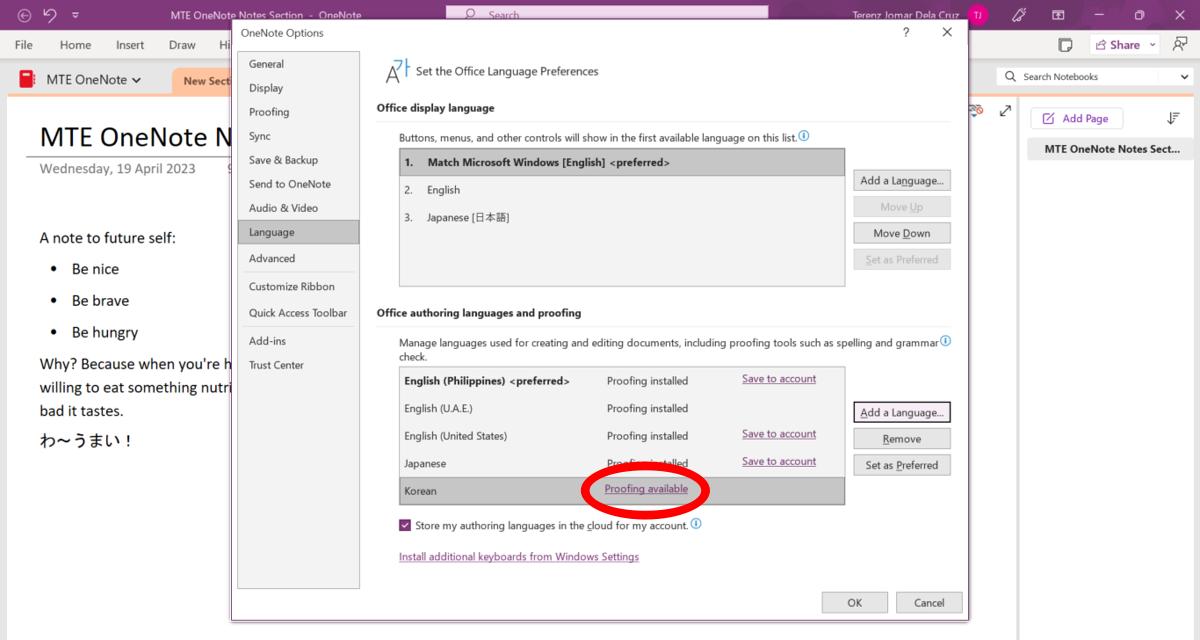This screenshot has width=1200, height=640.
Task: Enter Full Page View with the diagonal arrow
Action: (1005, 113)
